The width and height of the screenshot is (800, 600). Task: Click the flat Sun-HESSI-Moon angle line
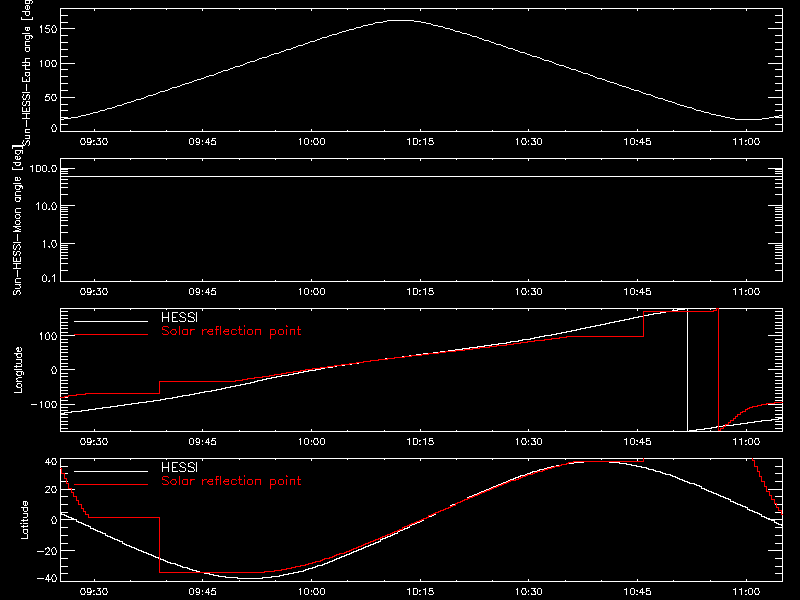[421, 177]
